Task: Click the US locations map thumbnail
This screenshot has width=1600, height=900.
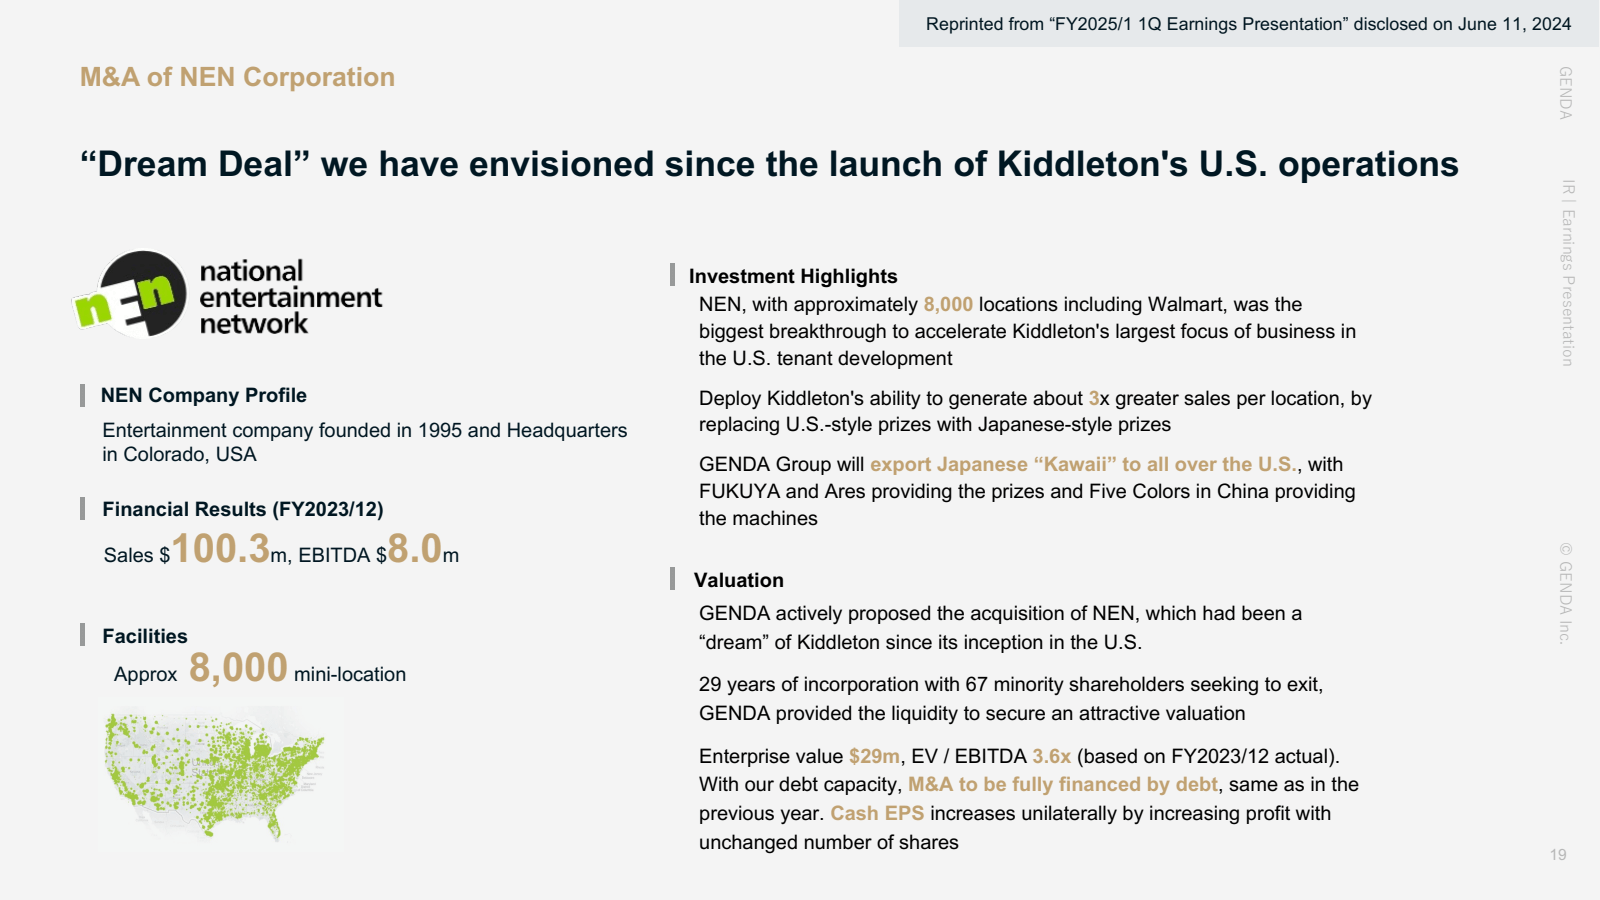Action: [x=218, y=778]
